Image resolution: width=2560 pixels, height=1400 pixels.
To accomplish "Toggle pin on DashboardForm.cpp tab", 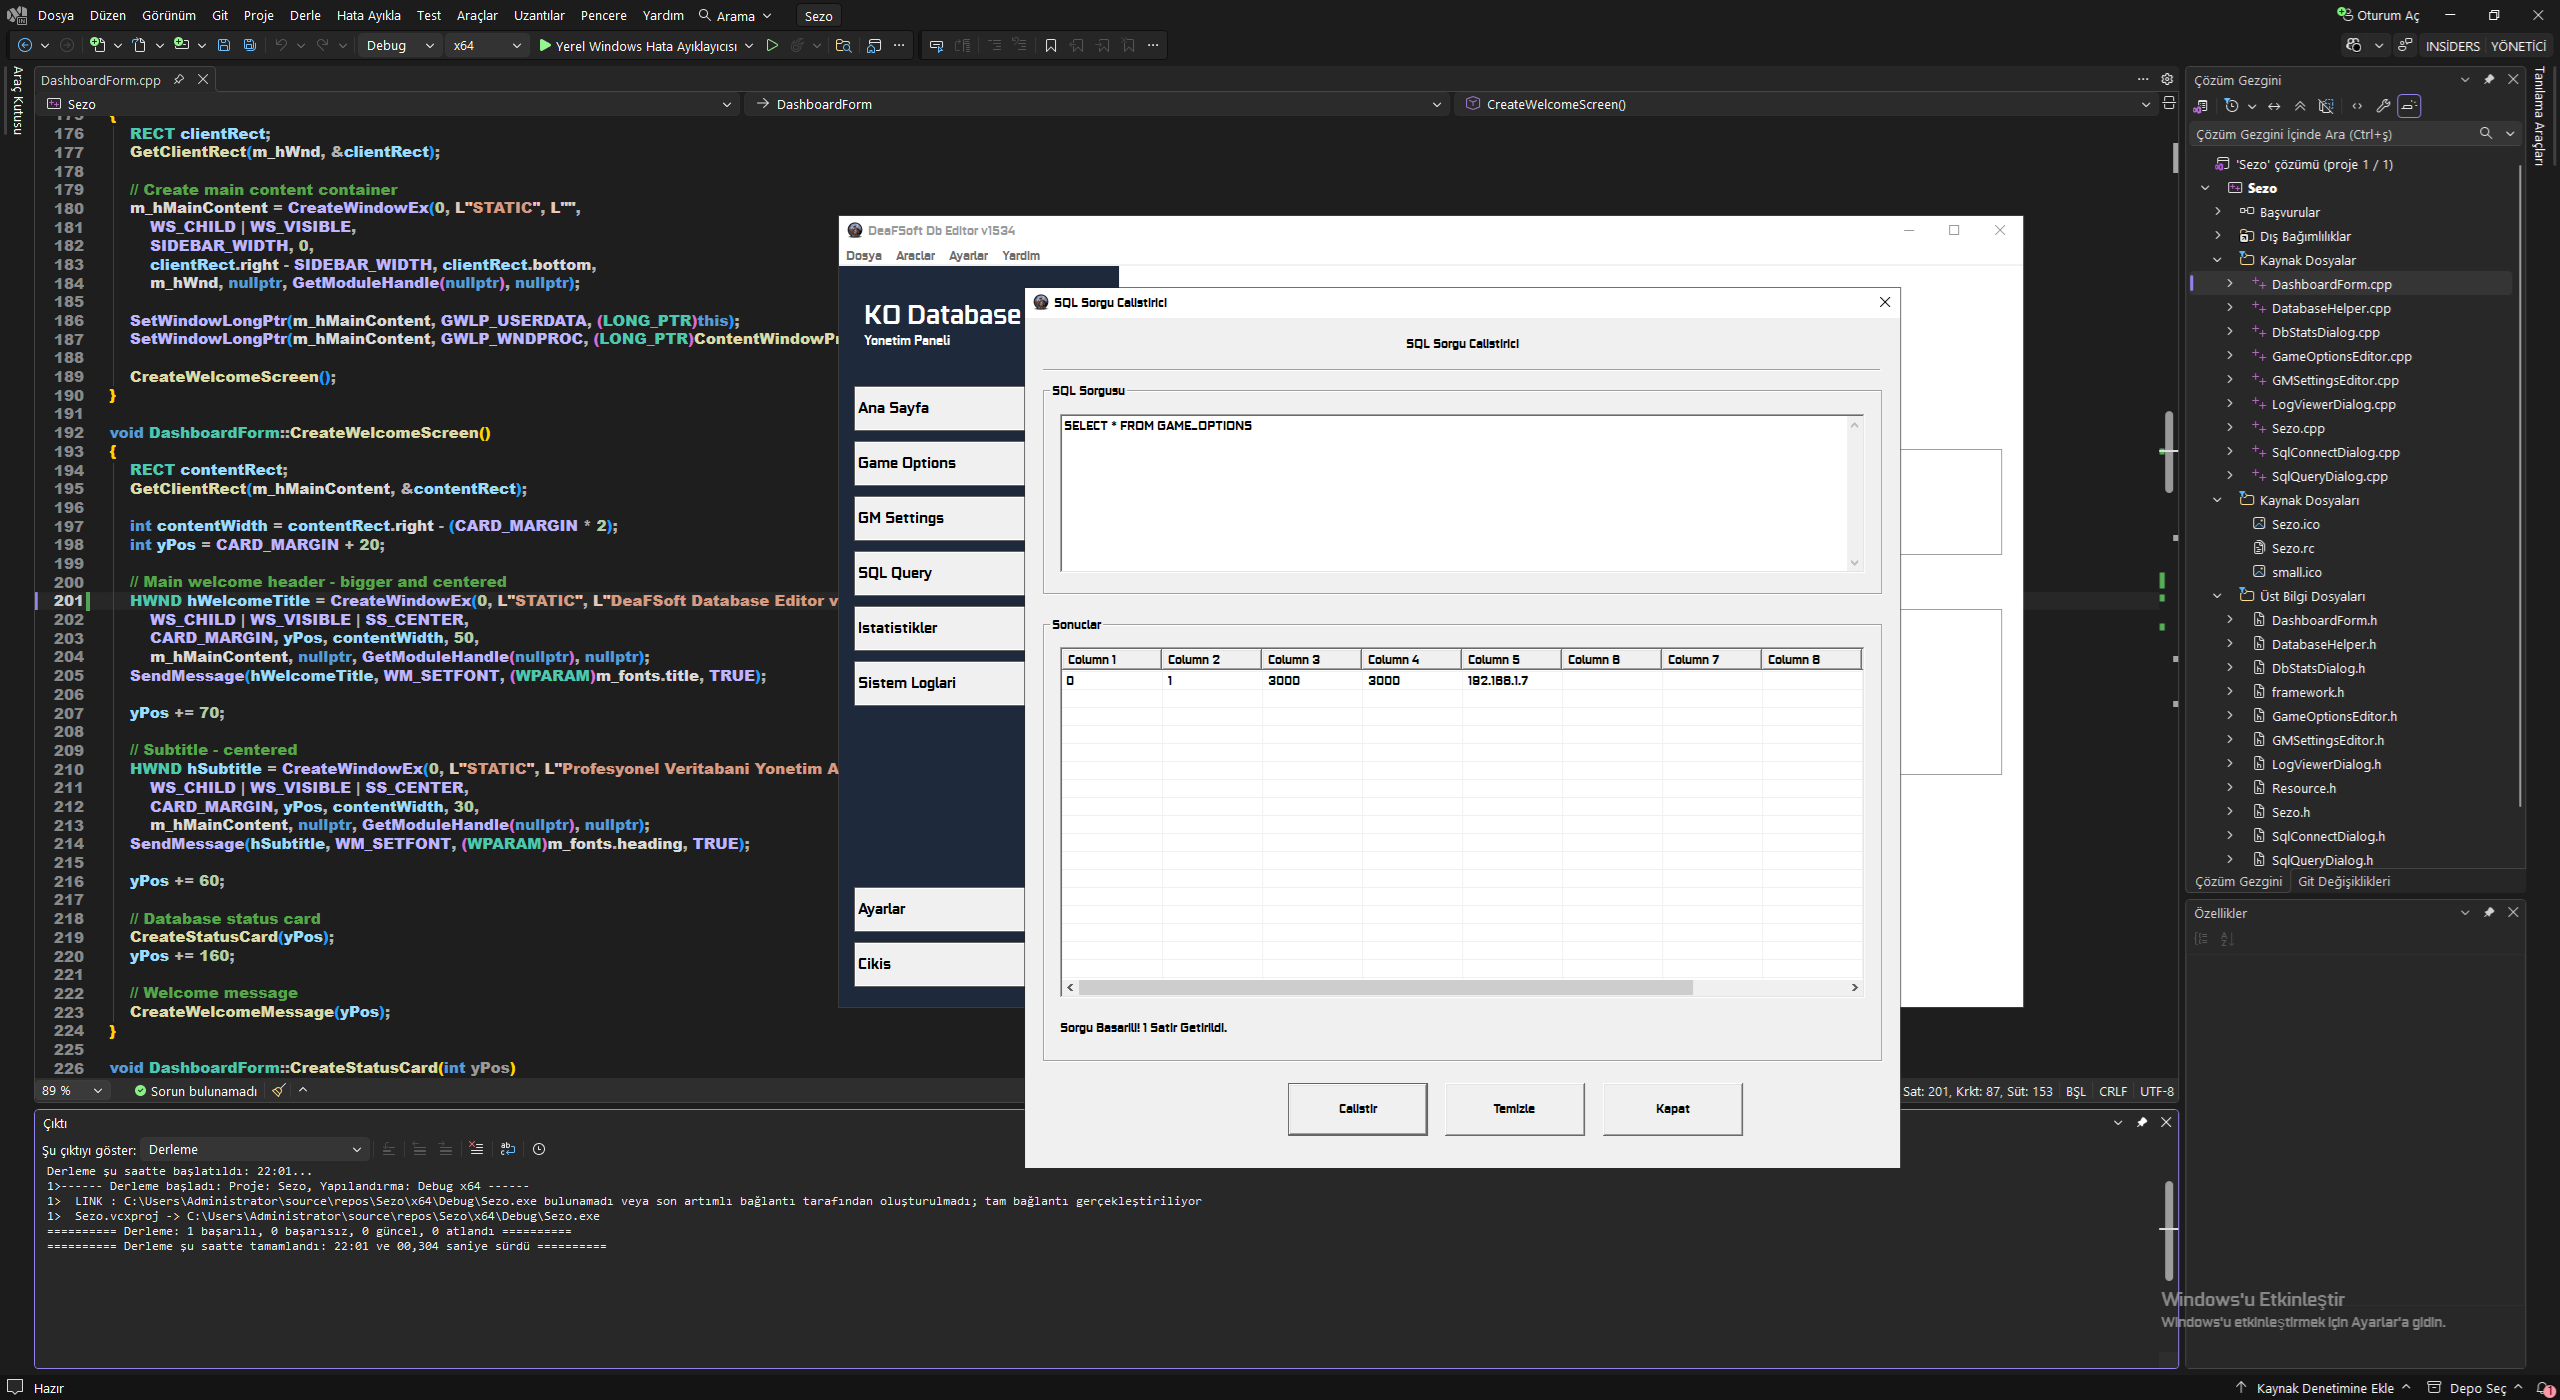I will 179,80.
